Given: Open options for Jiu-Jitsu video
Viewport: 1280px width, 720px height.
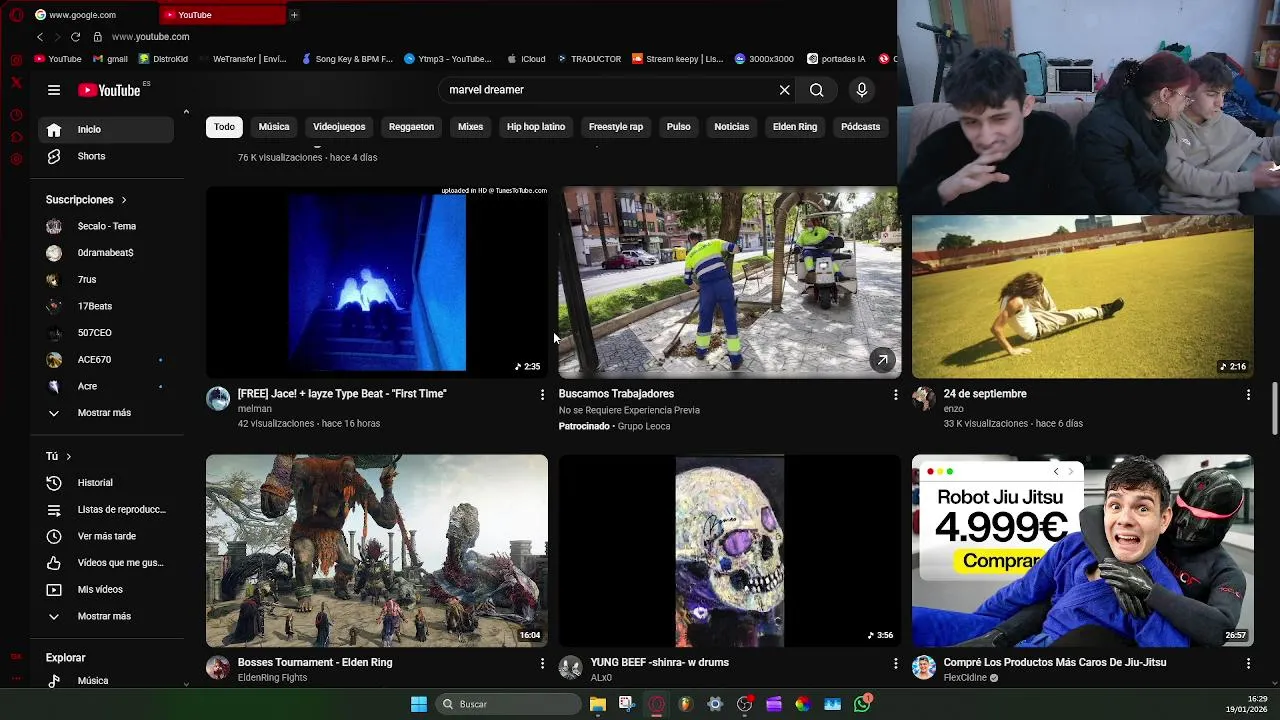Looking at the screenshot, I should 1248,664.
